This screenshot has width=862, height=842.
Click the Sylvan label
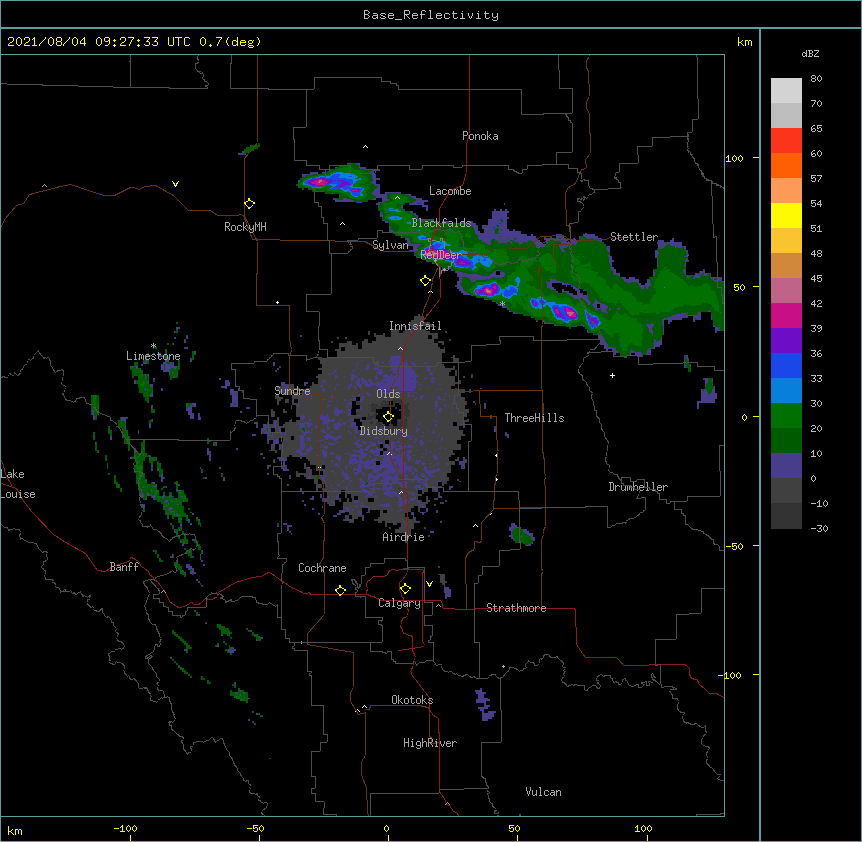(390, 245)
